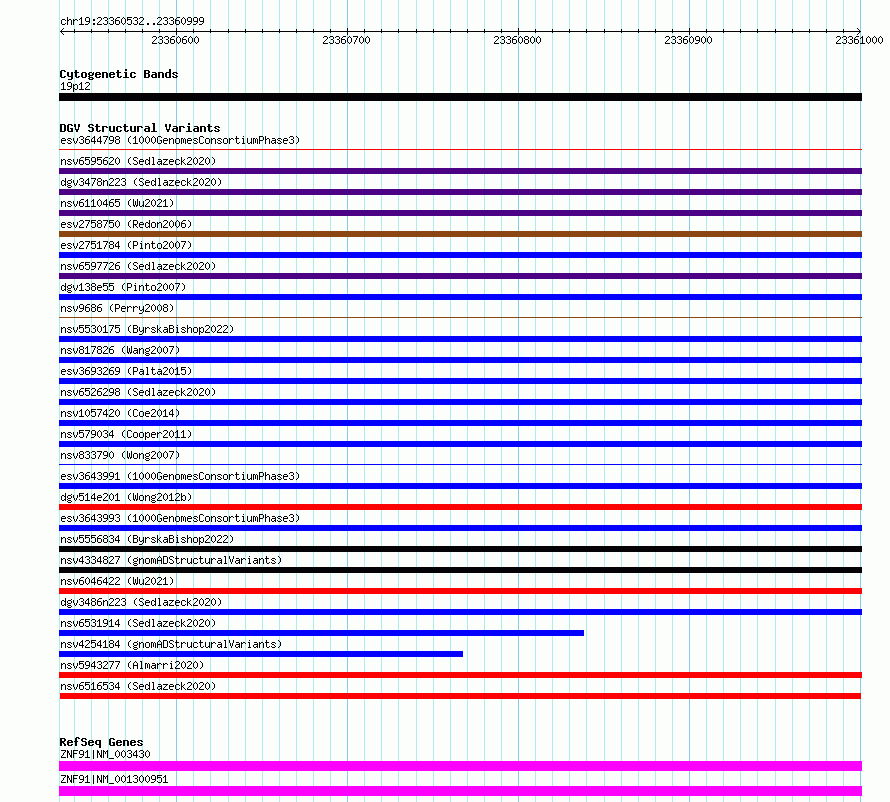Screen dimensions: 890x802
Task: Select the dgv514e201 Wong2012b label
Action: click(126, 497)
